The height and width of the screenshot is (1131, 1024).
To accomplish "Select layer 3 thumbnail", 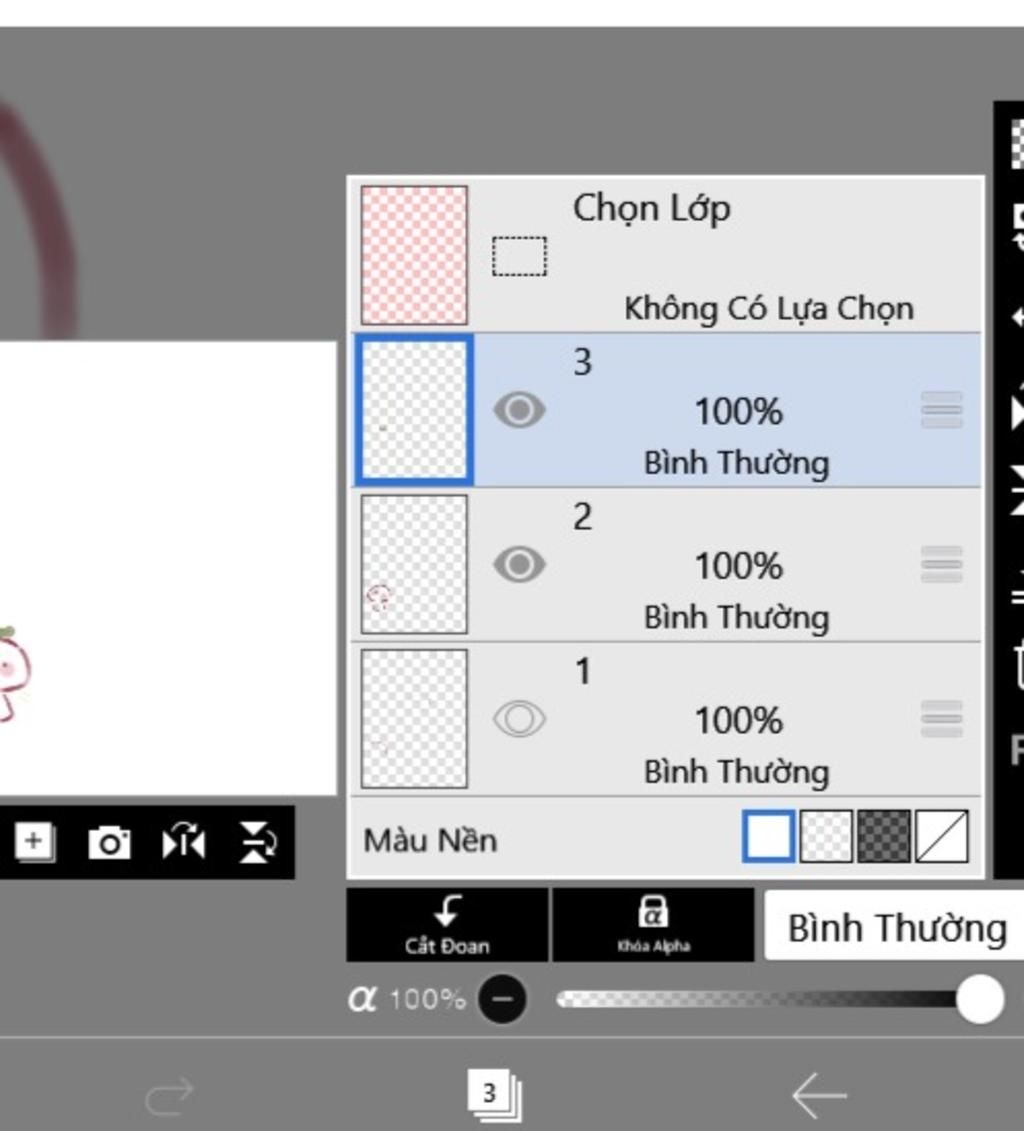I will 414,410.
